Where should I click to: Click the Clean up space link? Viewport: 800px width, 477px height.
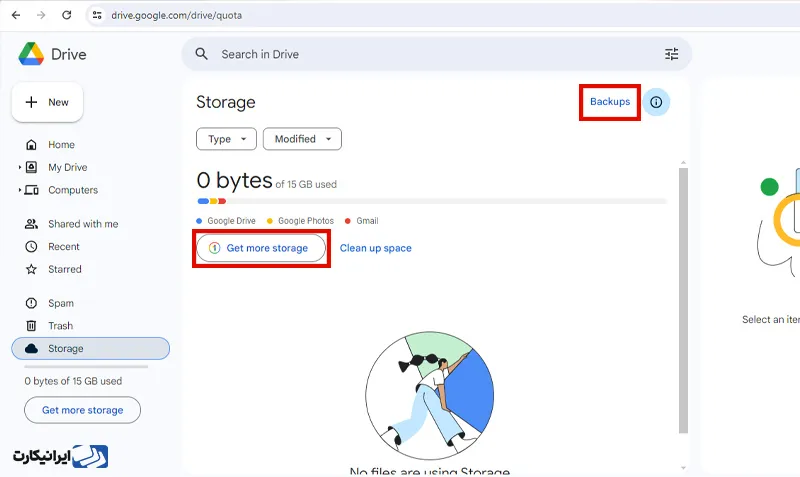pyautogui.click(x=376, y=248)
